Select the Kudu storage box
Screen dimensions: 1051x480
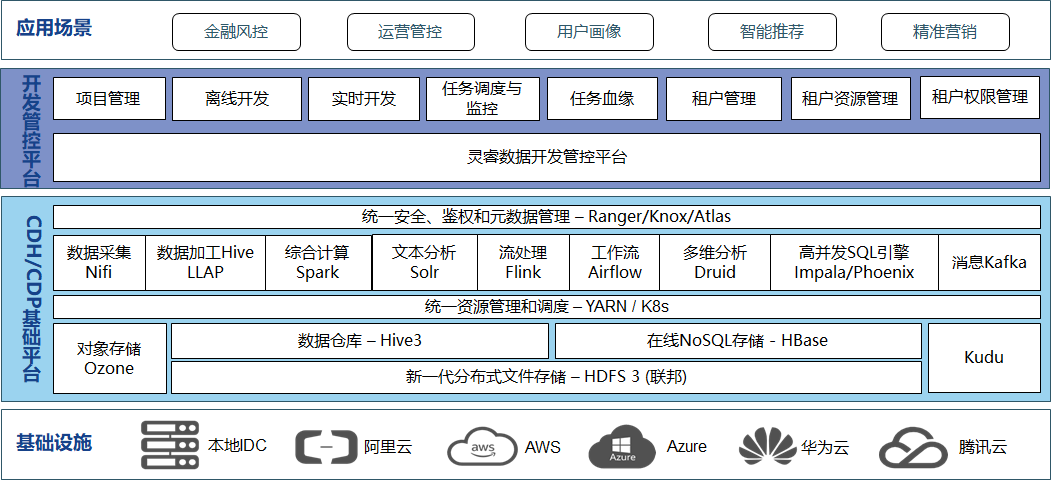coord(983,357)
